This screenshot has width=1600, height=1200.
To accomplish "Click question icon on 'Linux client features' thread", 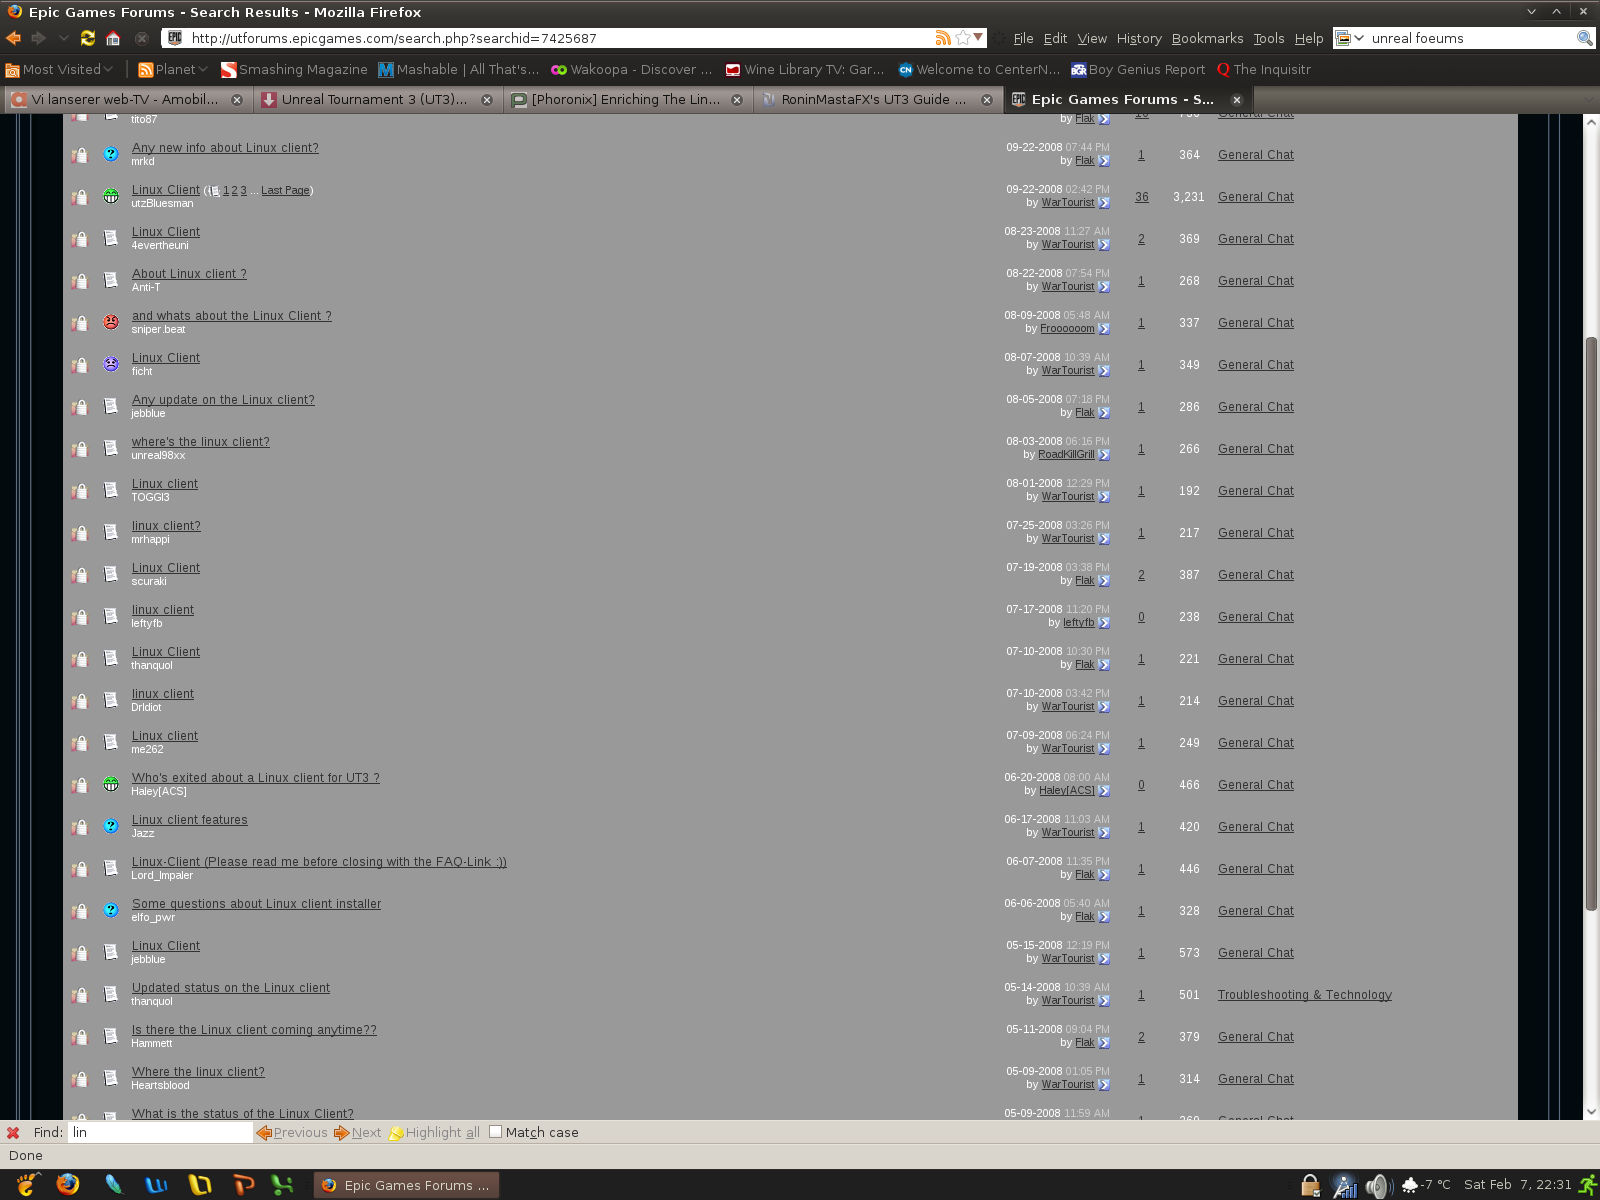I will pos(111,826).
